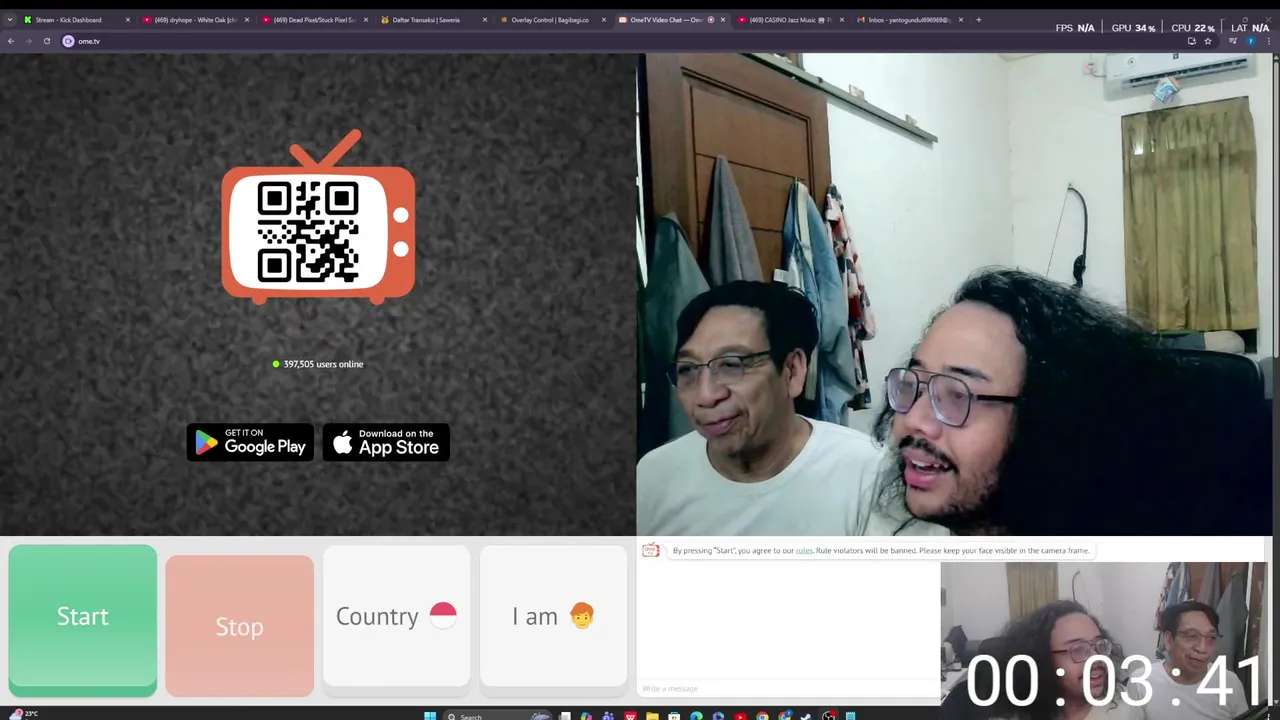Image resolution: width=1280 pixels, height=720 pixels.
Task: Open OBS Studio from the taskbar
Action: (x=828, y=715)
